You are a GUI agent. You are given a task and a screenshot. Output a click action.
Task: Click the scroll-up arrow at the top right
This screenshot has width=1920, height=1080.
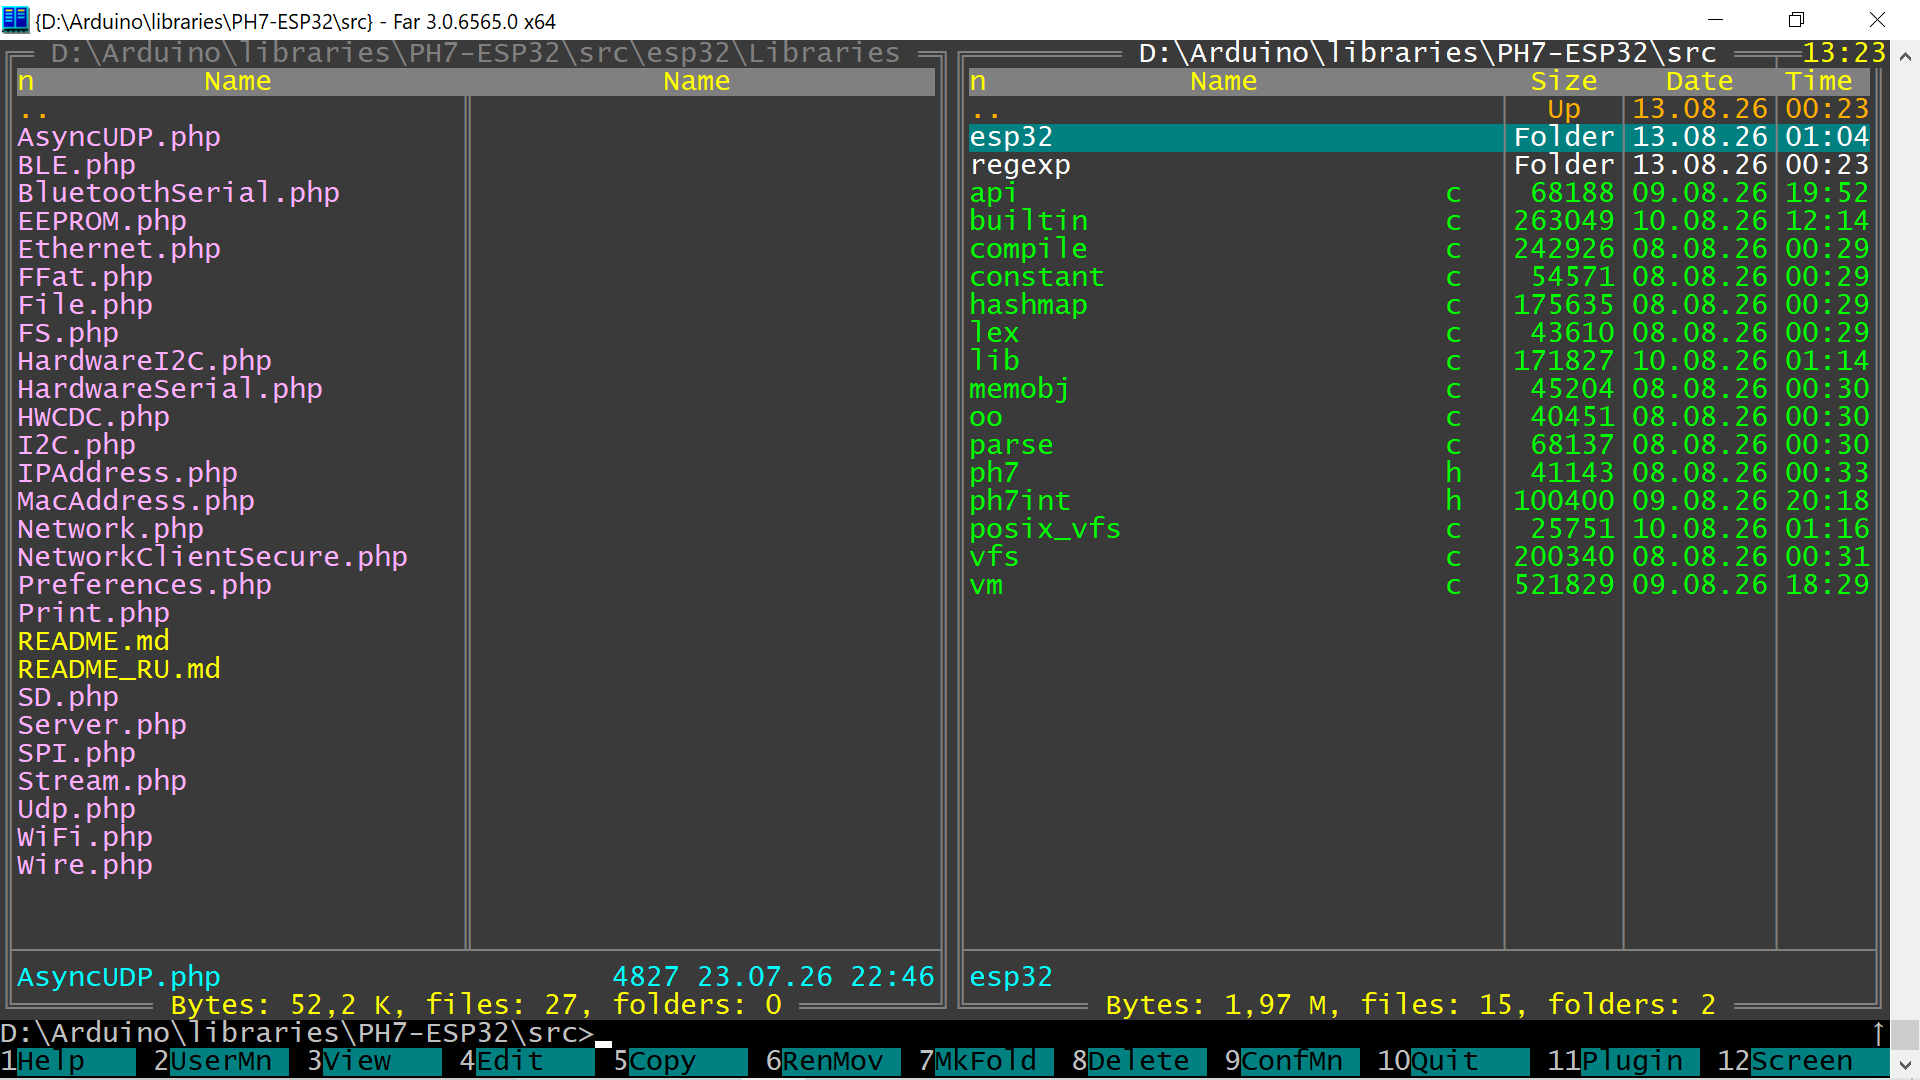(x=1905, y=57)
